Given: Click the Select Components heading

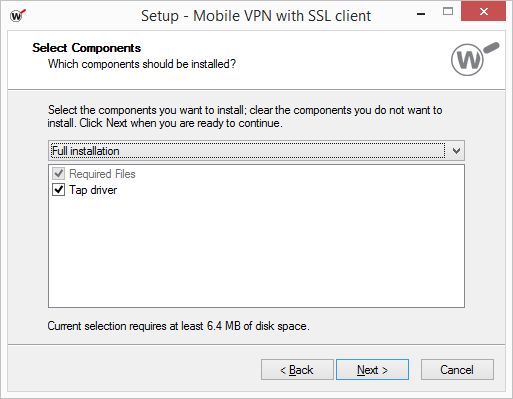Looking at the screenshot, I should [x=87, y=48].
